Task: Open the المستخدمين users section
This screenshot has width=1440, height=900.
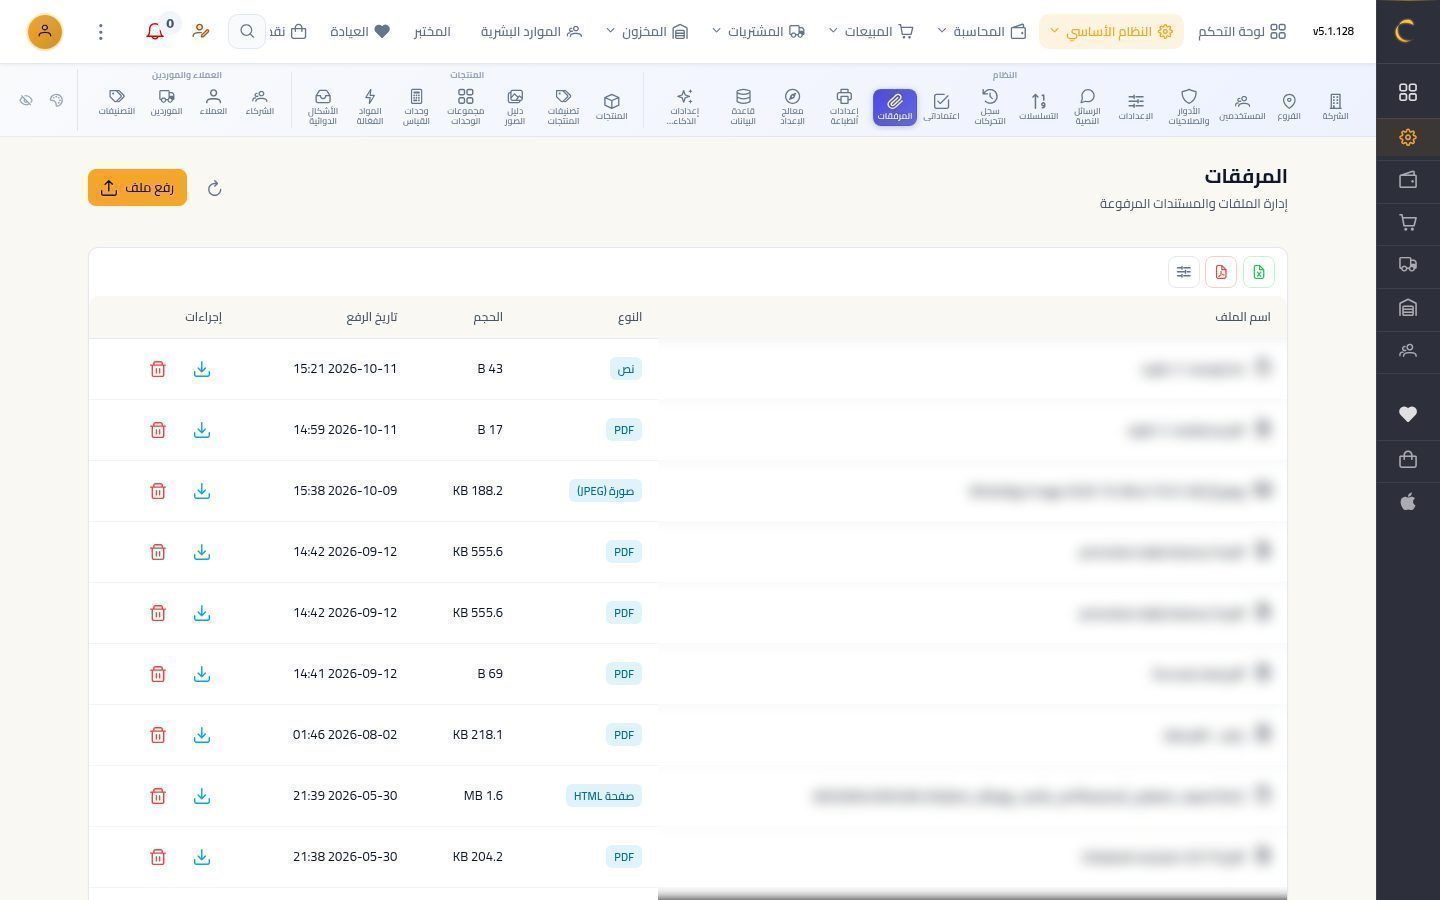Action: click(1242, 106)
